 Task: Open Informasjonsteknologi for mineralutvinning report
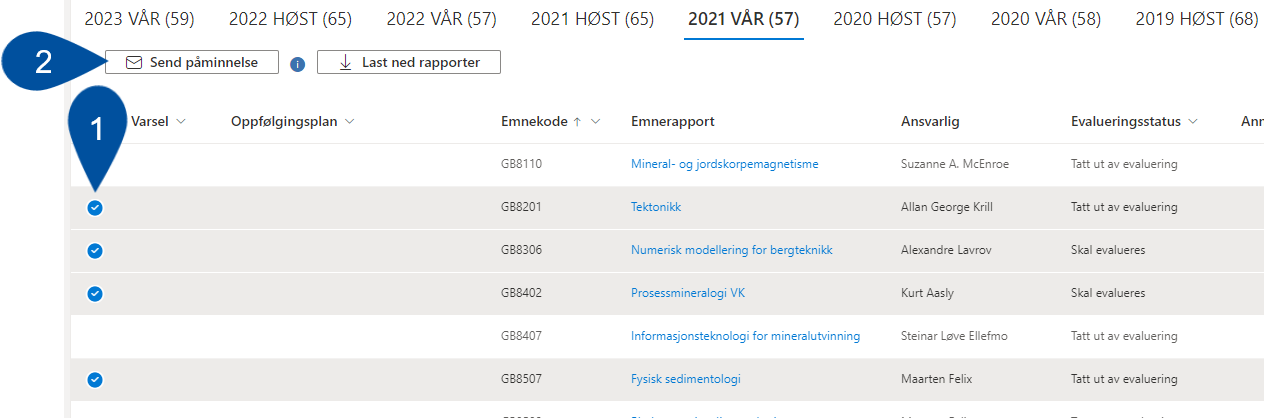coord(746,336)
